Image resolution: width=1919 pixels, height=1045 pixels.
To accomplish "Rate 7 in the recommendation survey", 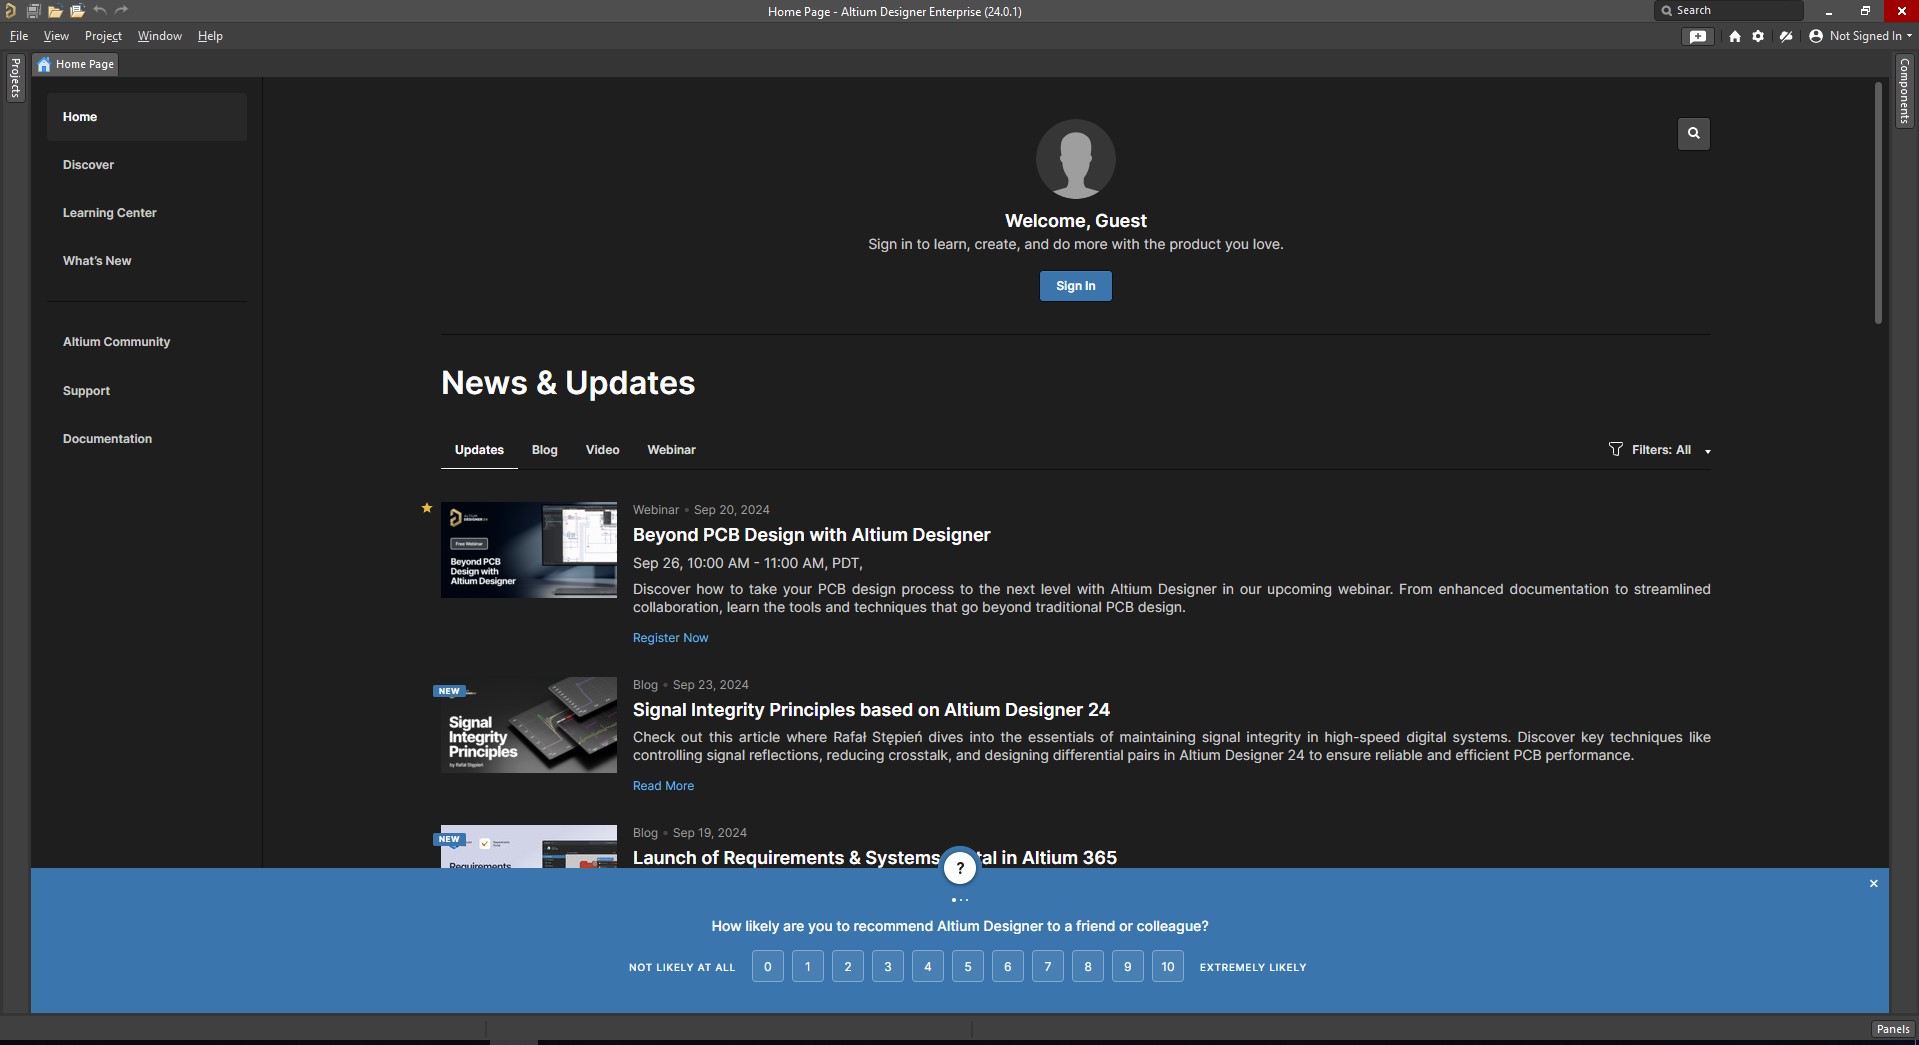I will click(1048, 967).
